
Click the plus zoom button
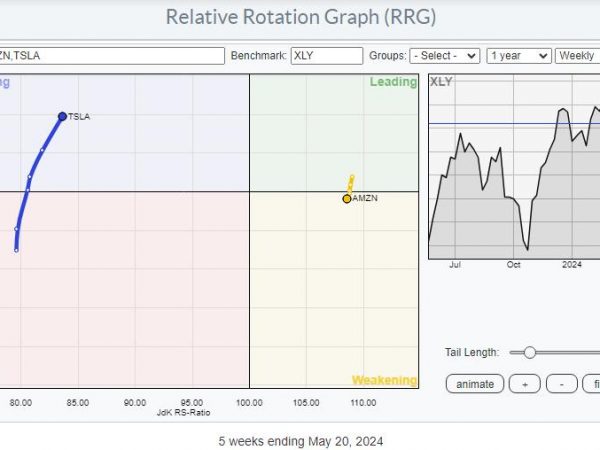click(x=525, y=384)
